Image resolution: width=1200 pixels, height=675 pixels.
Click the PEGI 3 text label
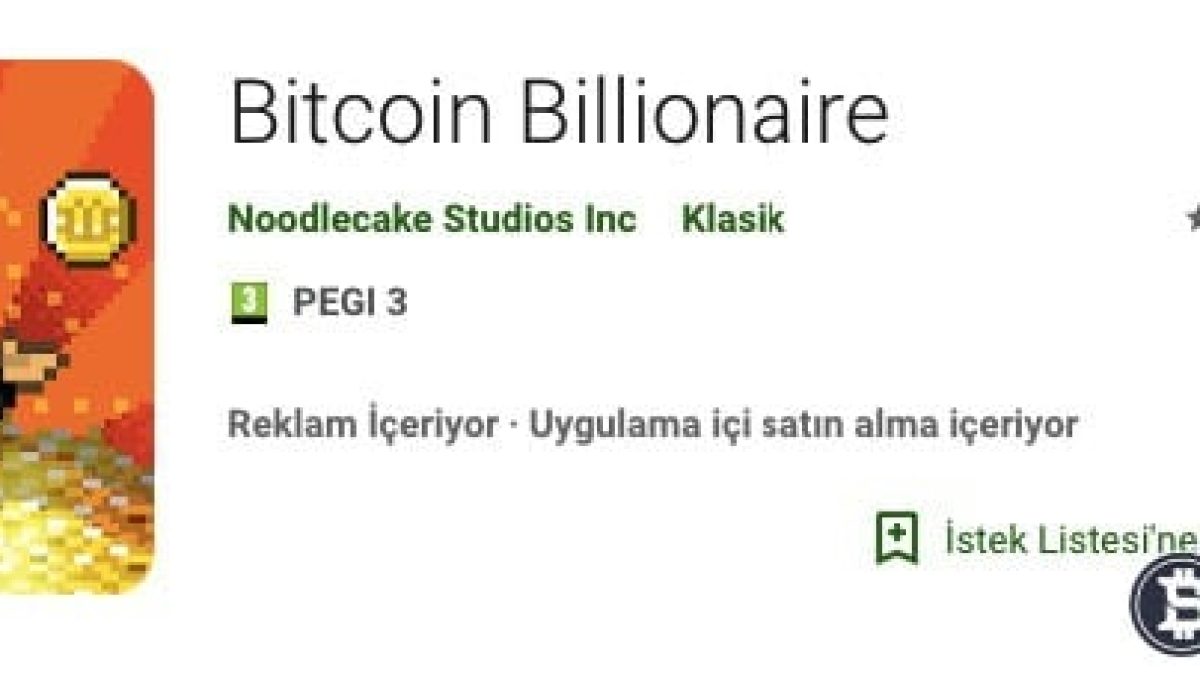(x=350, y=302)
